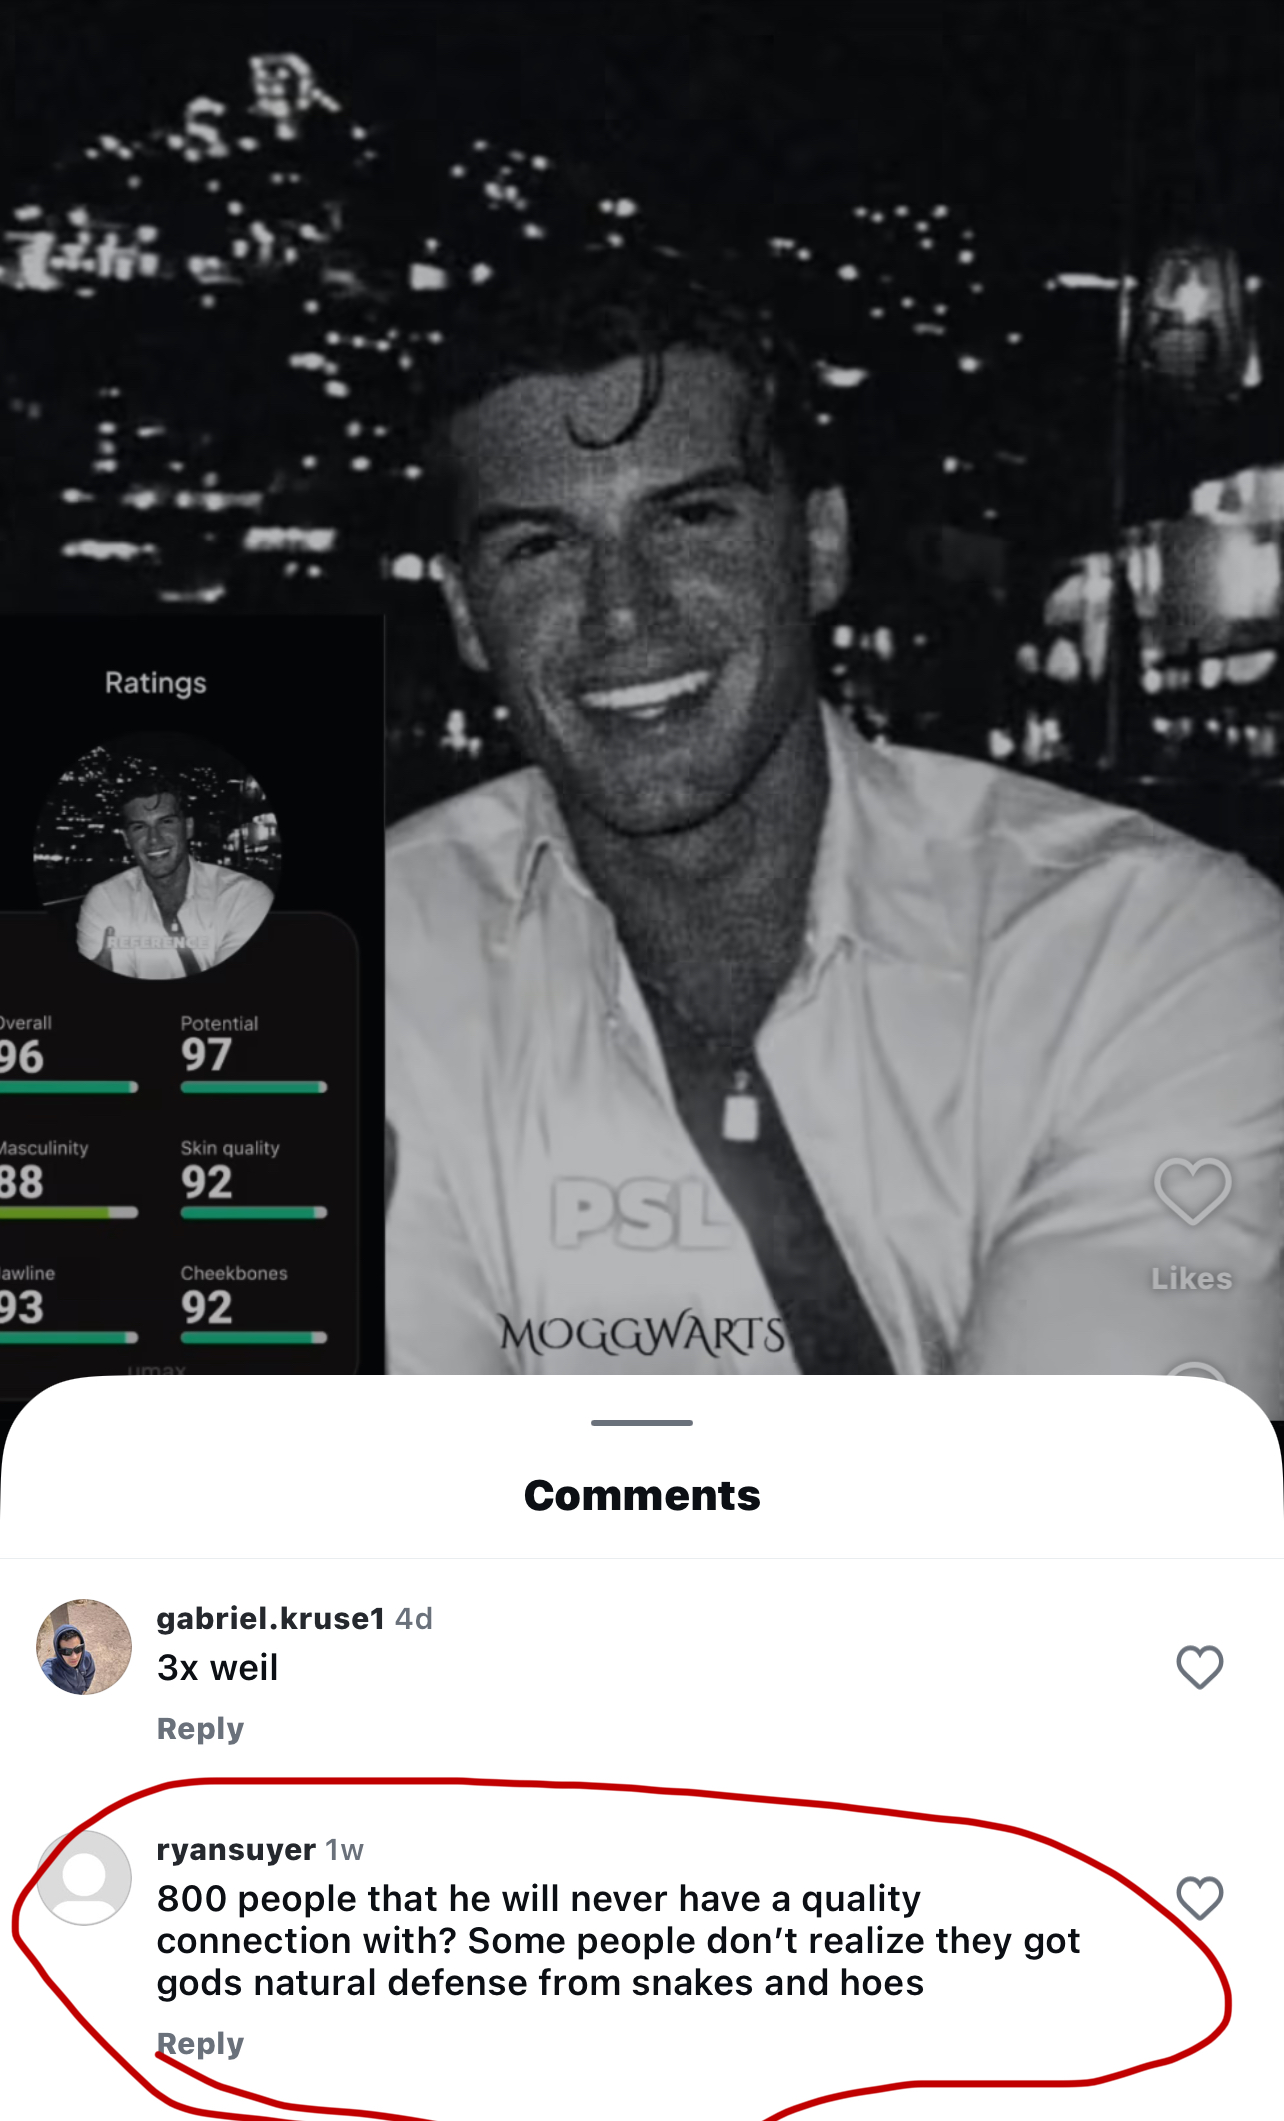The image size is (1284, 2121).
Task: Tap the Likes heart icon on video
Action: pyautogui.click(x=1192, y=1191)
